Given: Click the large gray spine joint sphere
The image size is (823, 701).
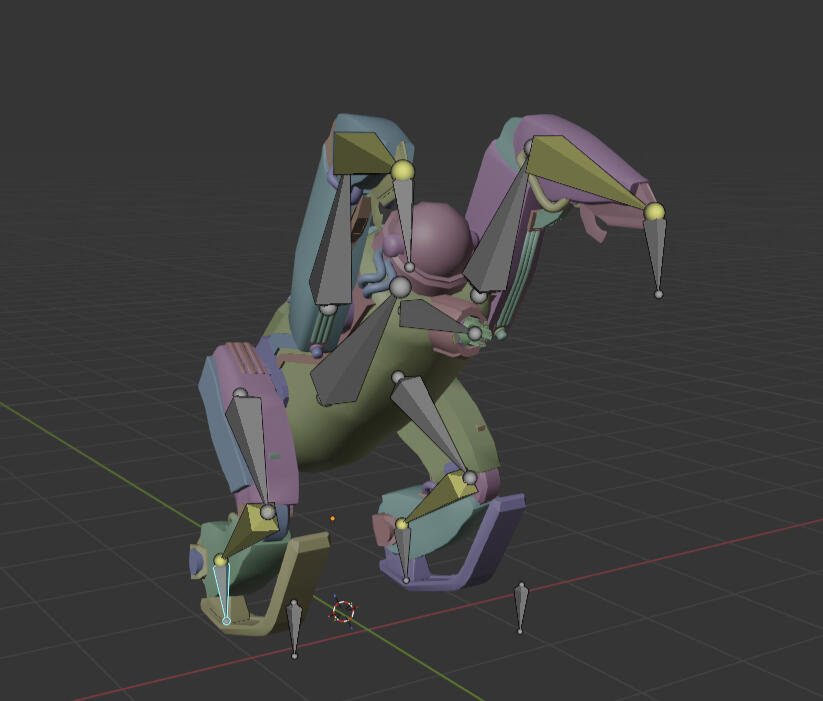Looking at the screenshot, I should point(400,286).
